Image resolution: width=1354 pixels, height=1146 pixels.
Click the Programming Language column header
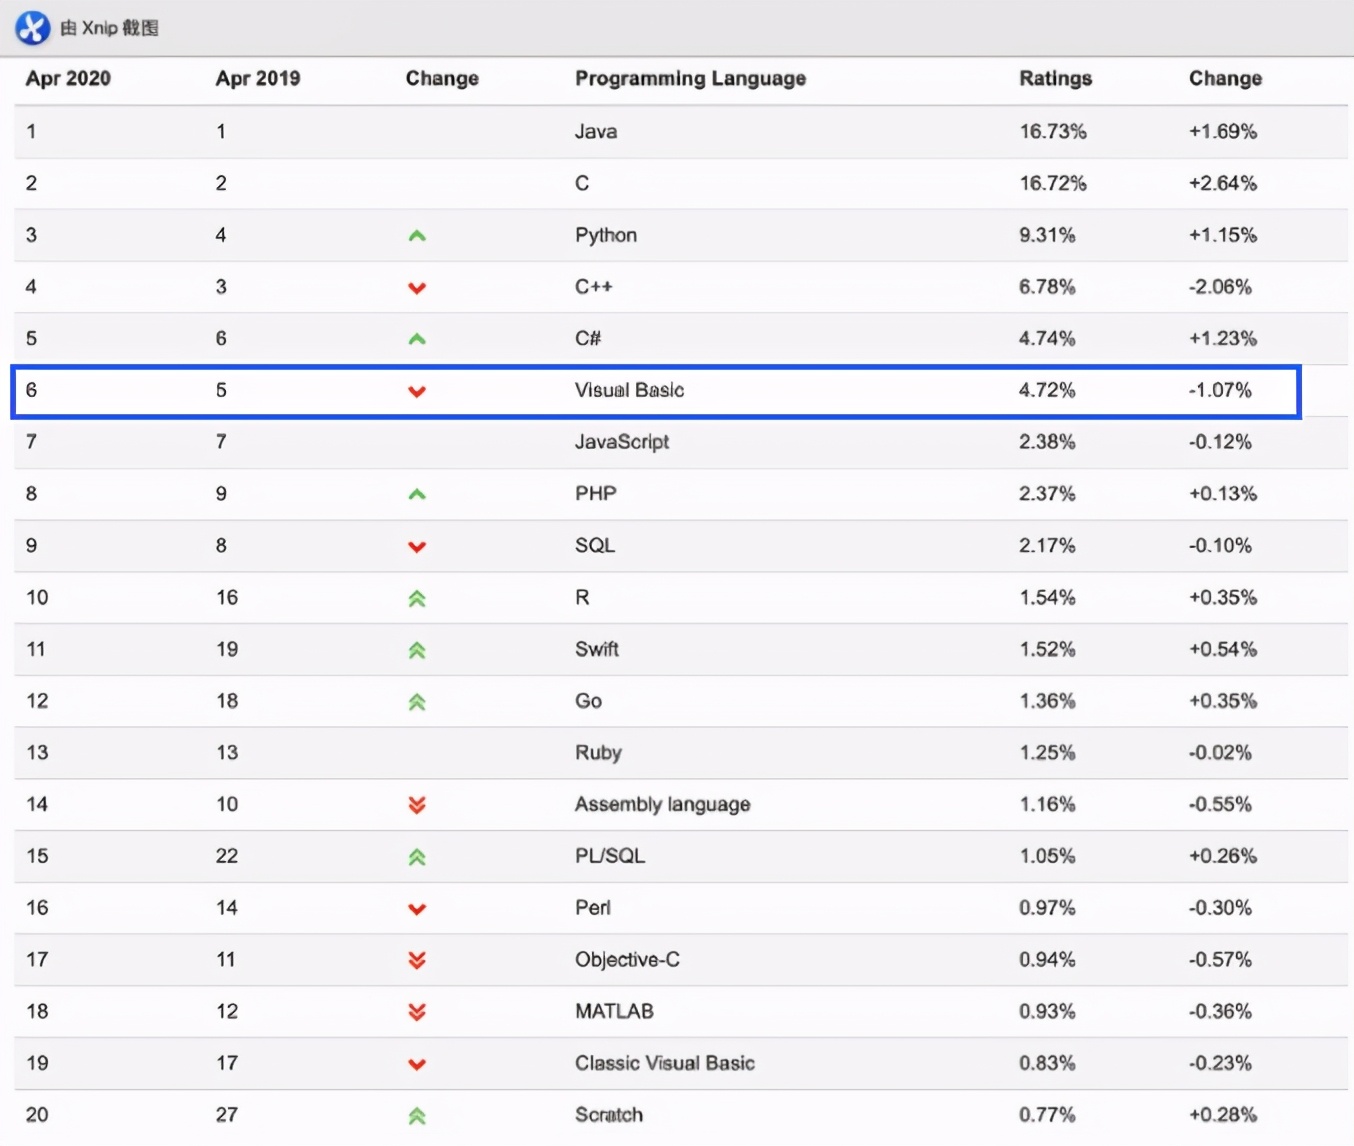pos(690,78)
